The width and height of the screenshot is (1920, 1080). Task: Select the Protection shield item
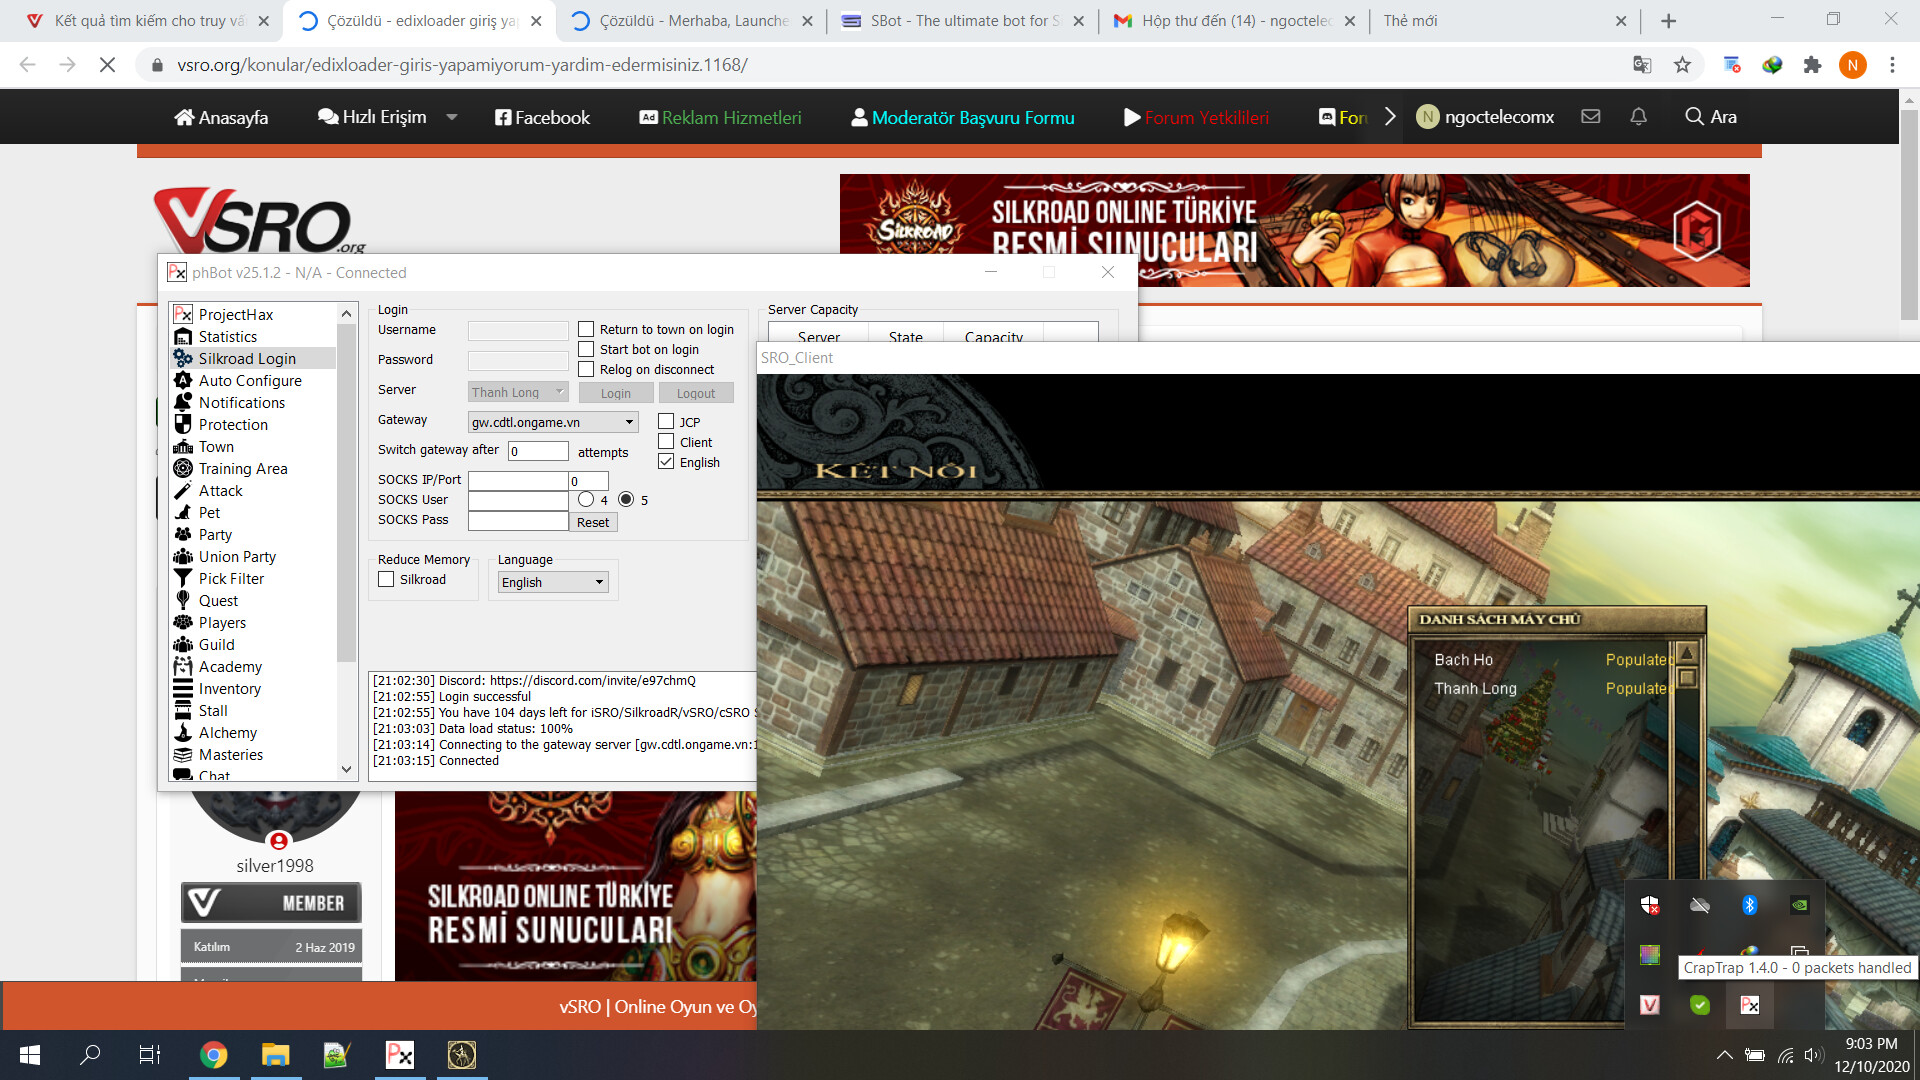click(232, 425)
